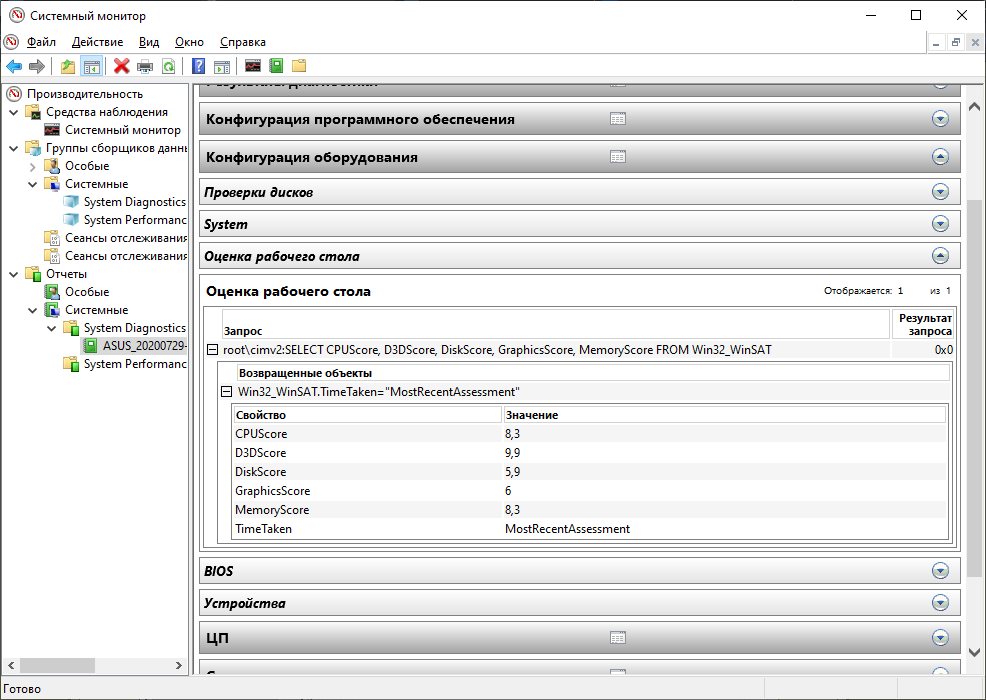Click tree pane horizontal scroll right arrow

pyautogui.click(x=179, y=665)
